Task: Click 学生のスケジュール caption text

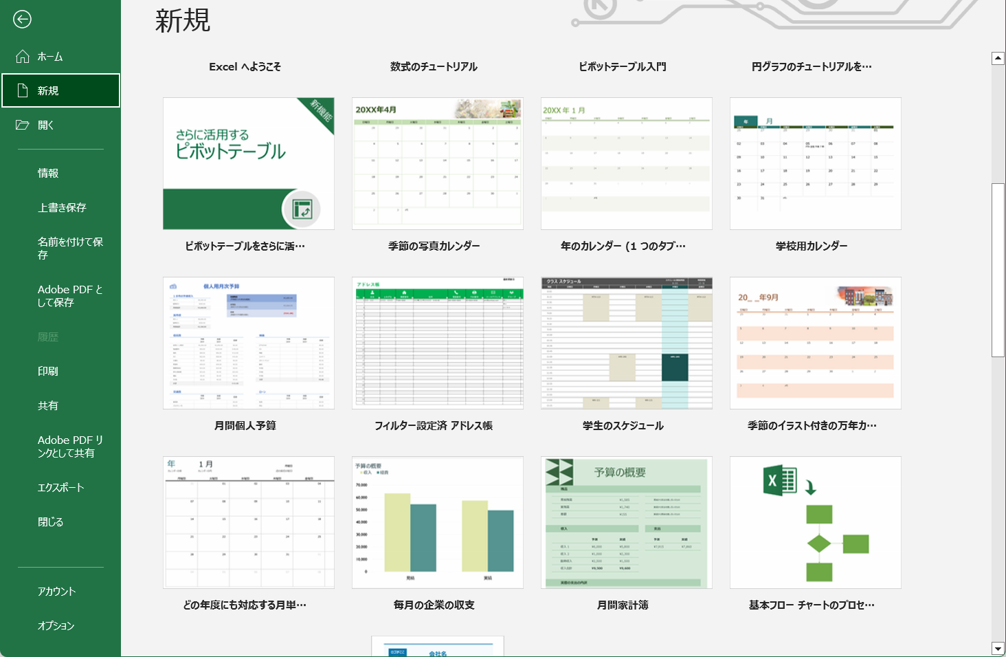Action: coord(623,425)
